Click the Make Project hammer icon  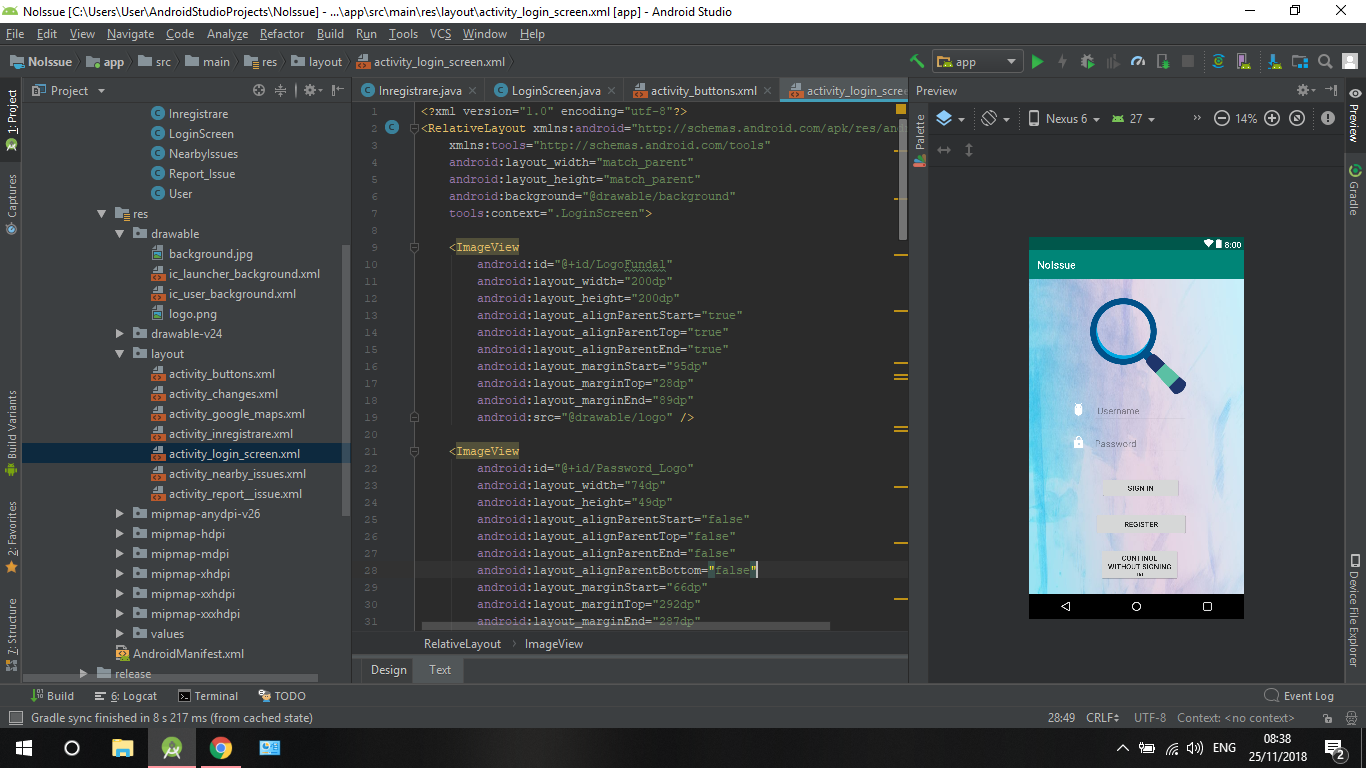pos(917,62)
